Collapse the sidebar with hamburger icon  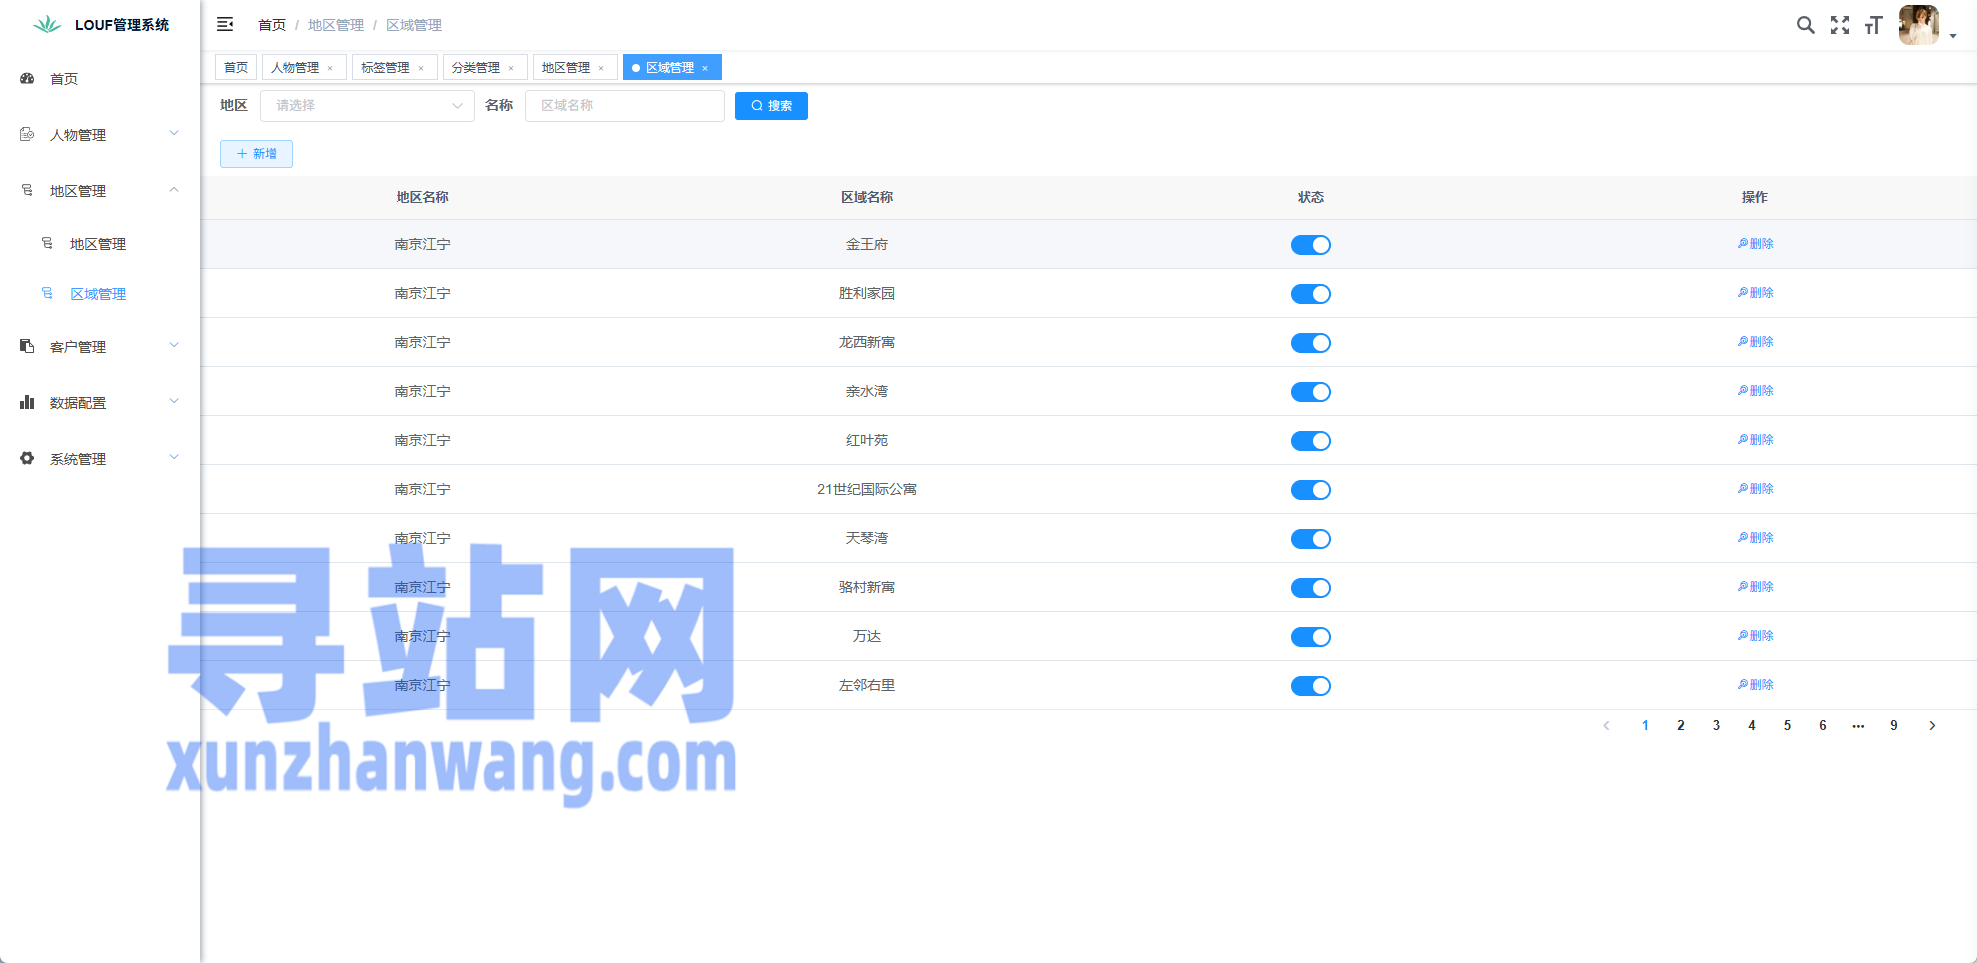[225, 24]
